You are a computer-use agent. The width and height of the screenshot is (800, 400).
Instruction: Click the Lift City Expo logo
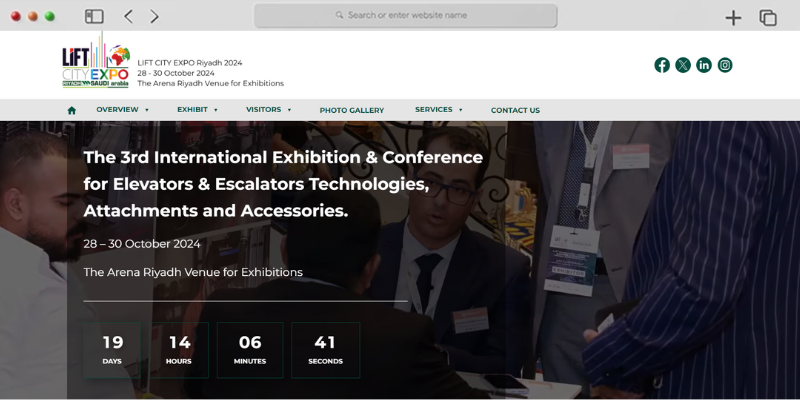pos(96,61)
